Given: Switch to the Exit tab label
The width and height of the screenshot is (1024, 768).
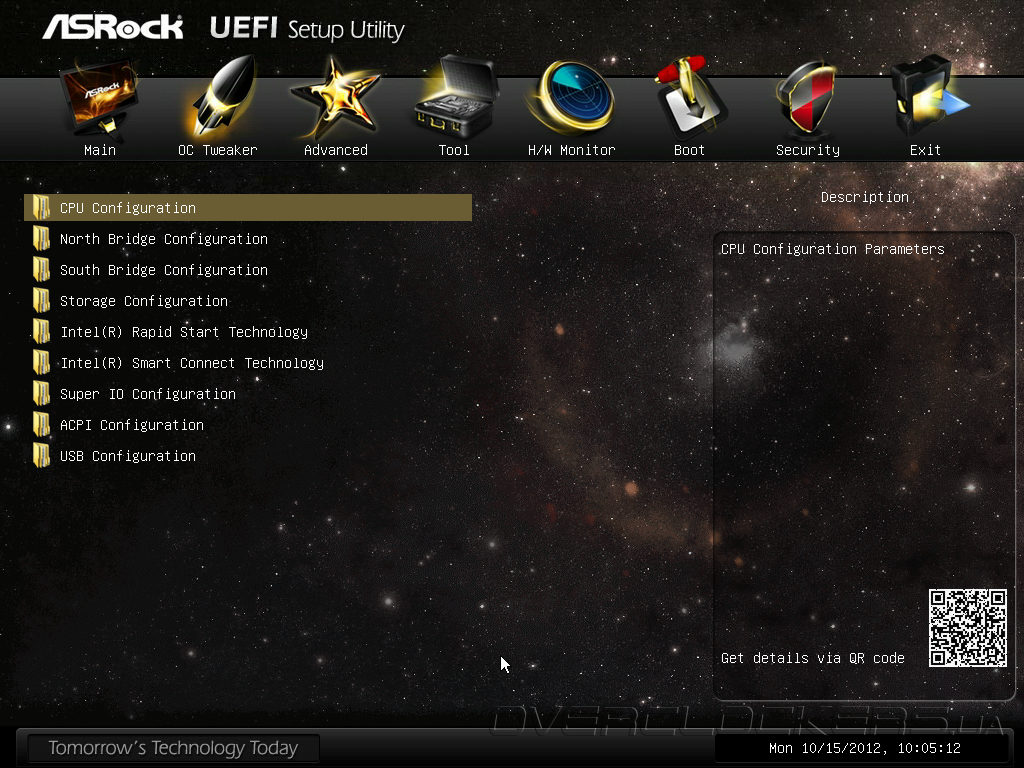Looking at the screenshot, I should pyautogui.click(x=925, y=150).
